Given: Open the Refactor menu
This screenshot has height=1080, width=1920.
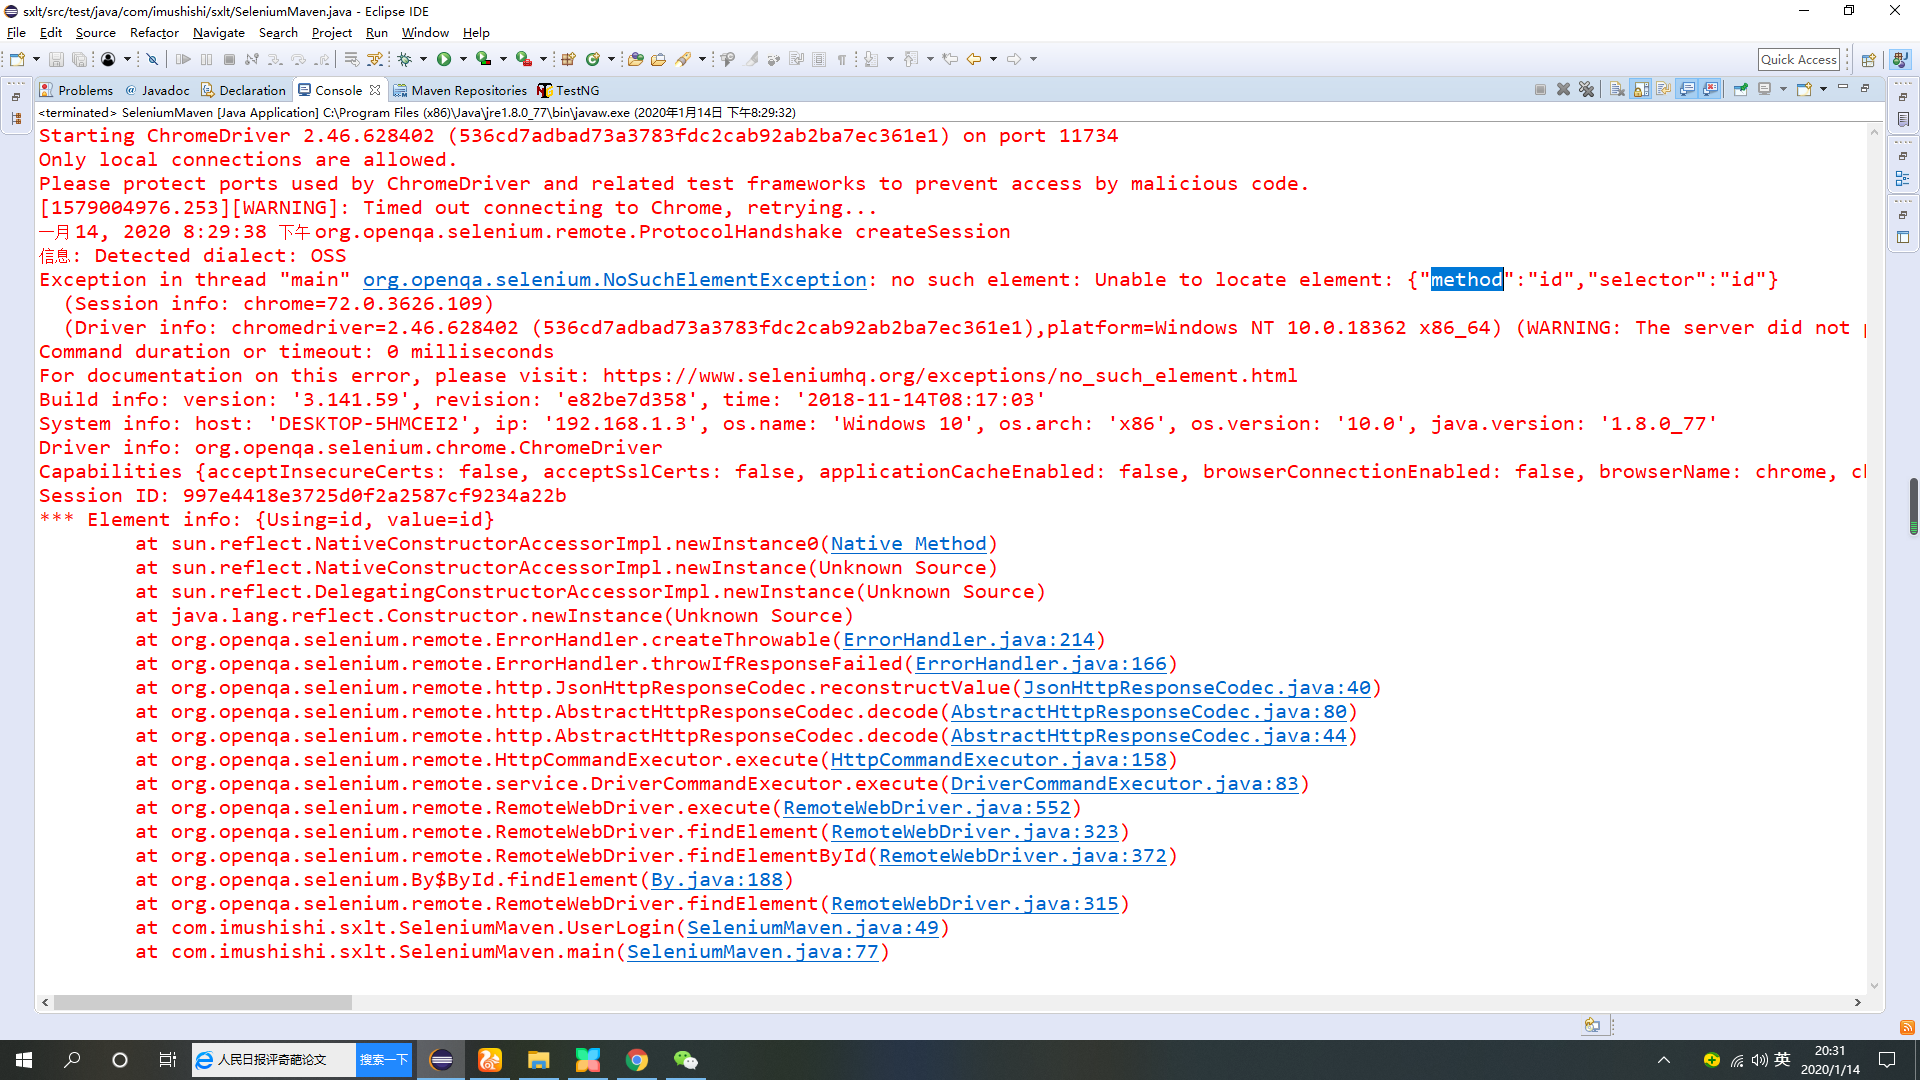Looking at the screenshot, I should pyautogui.click(x=154, y=33).
